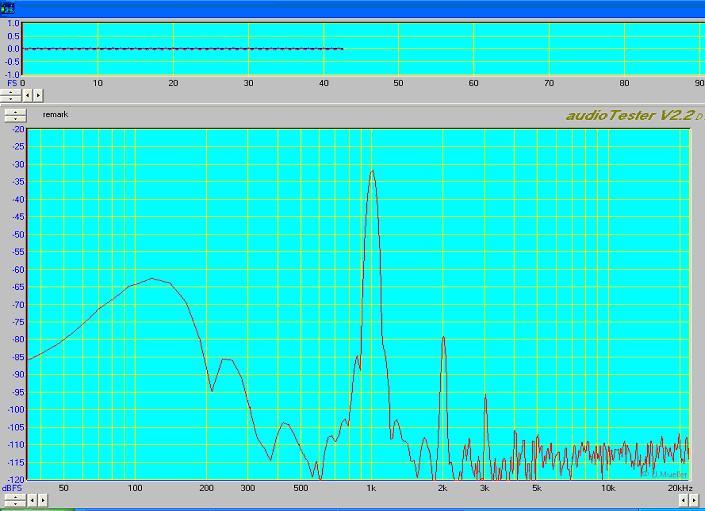Click the 2k harmonic peak in the spectrum
The height and width of the screenshot is (511, 705).
pos(443,337)
